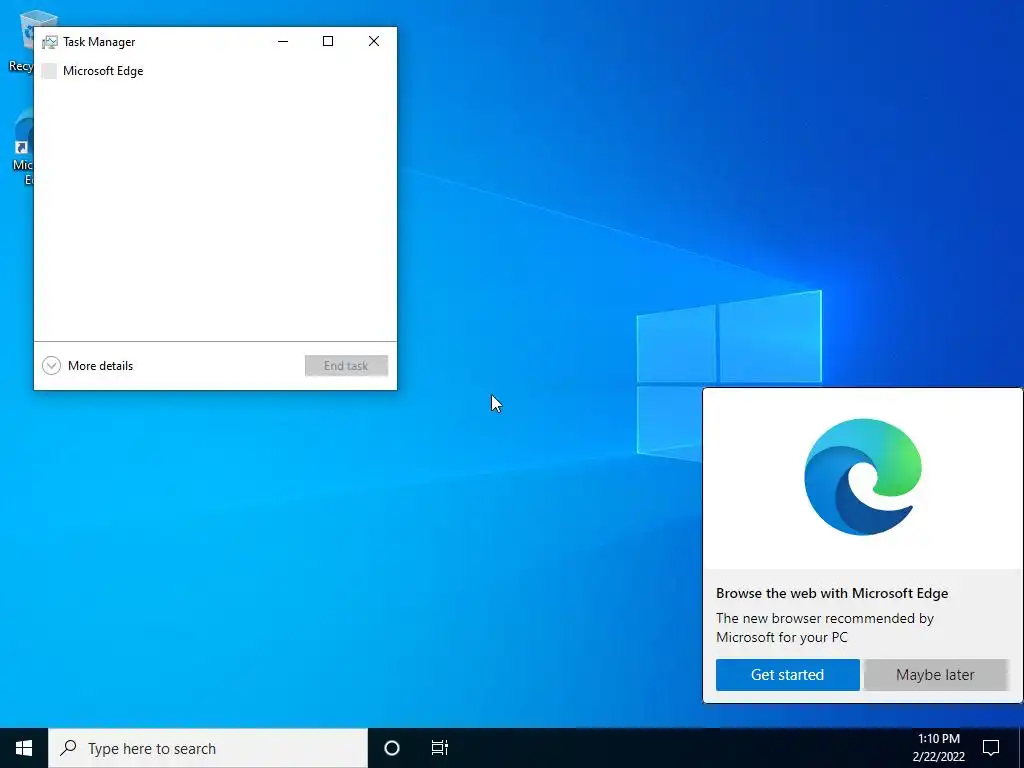1024x768 pixels.
Task: Maximize the Task Manager window
Action: pos(328,41)
